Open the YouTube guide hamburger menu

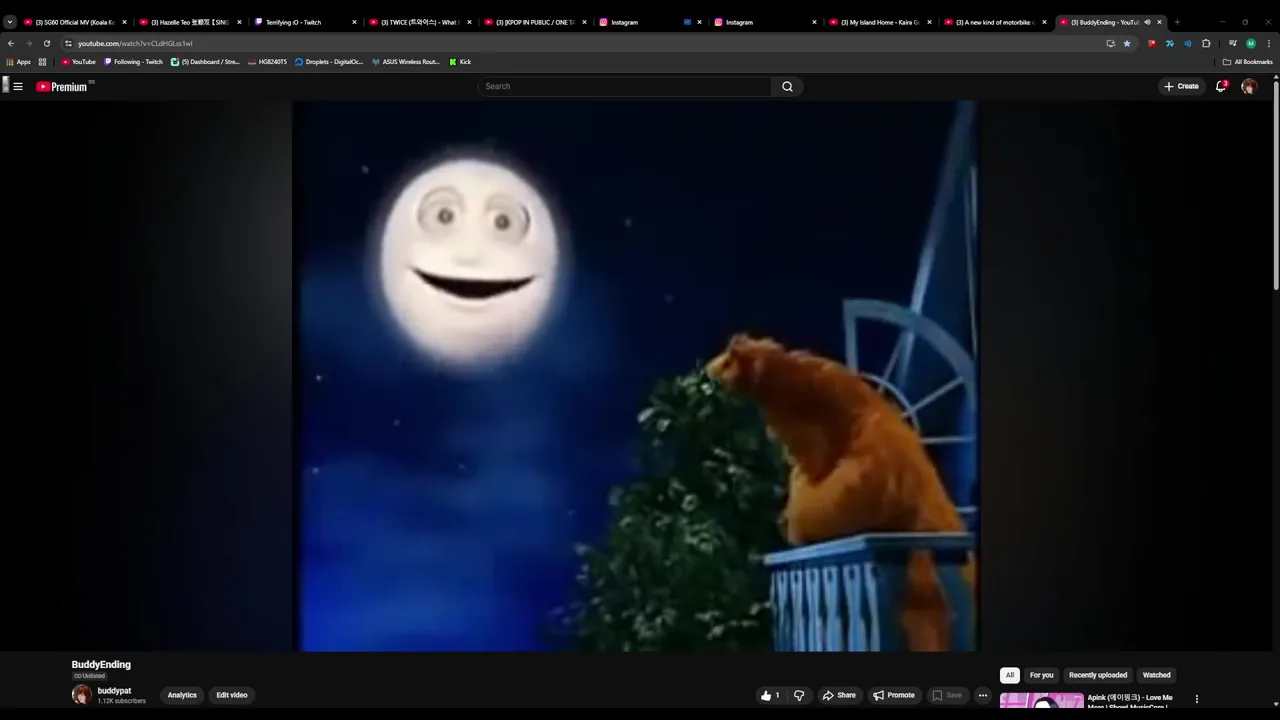coord(18,86)
